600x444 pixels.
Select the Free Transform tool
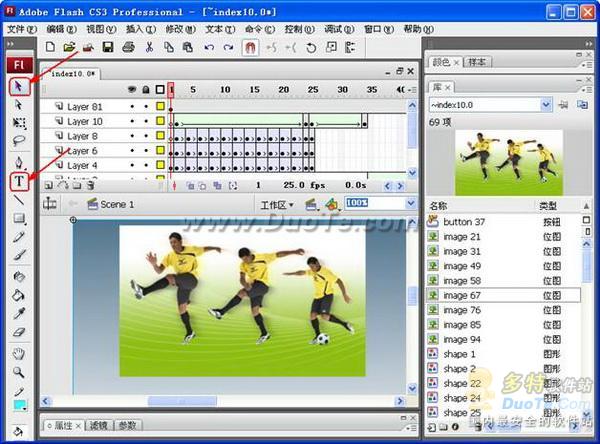click(x=19, y=123)
